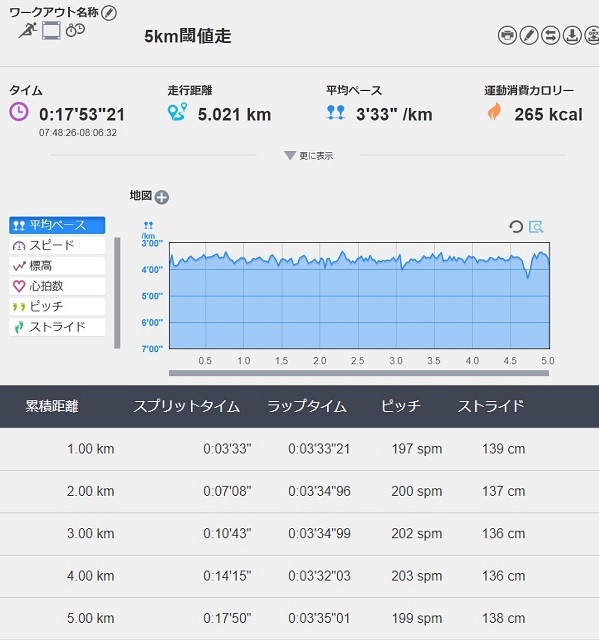Click the running figure workout type icon

coord(27,31)
